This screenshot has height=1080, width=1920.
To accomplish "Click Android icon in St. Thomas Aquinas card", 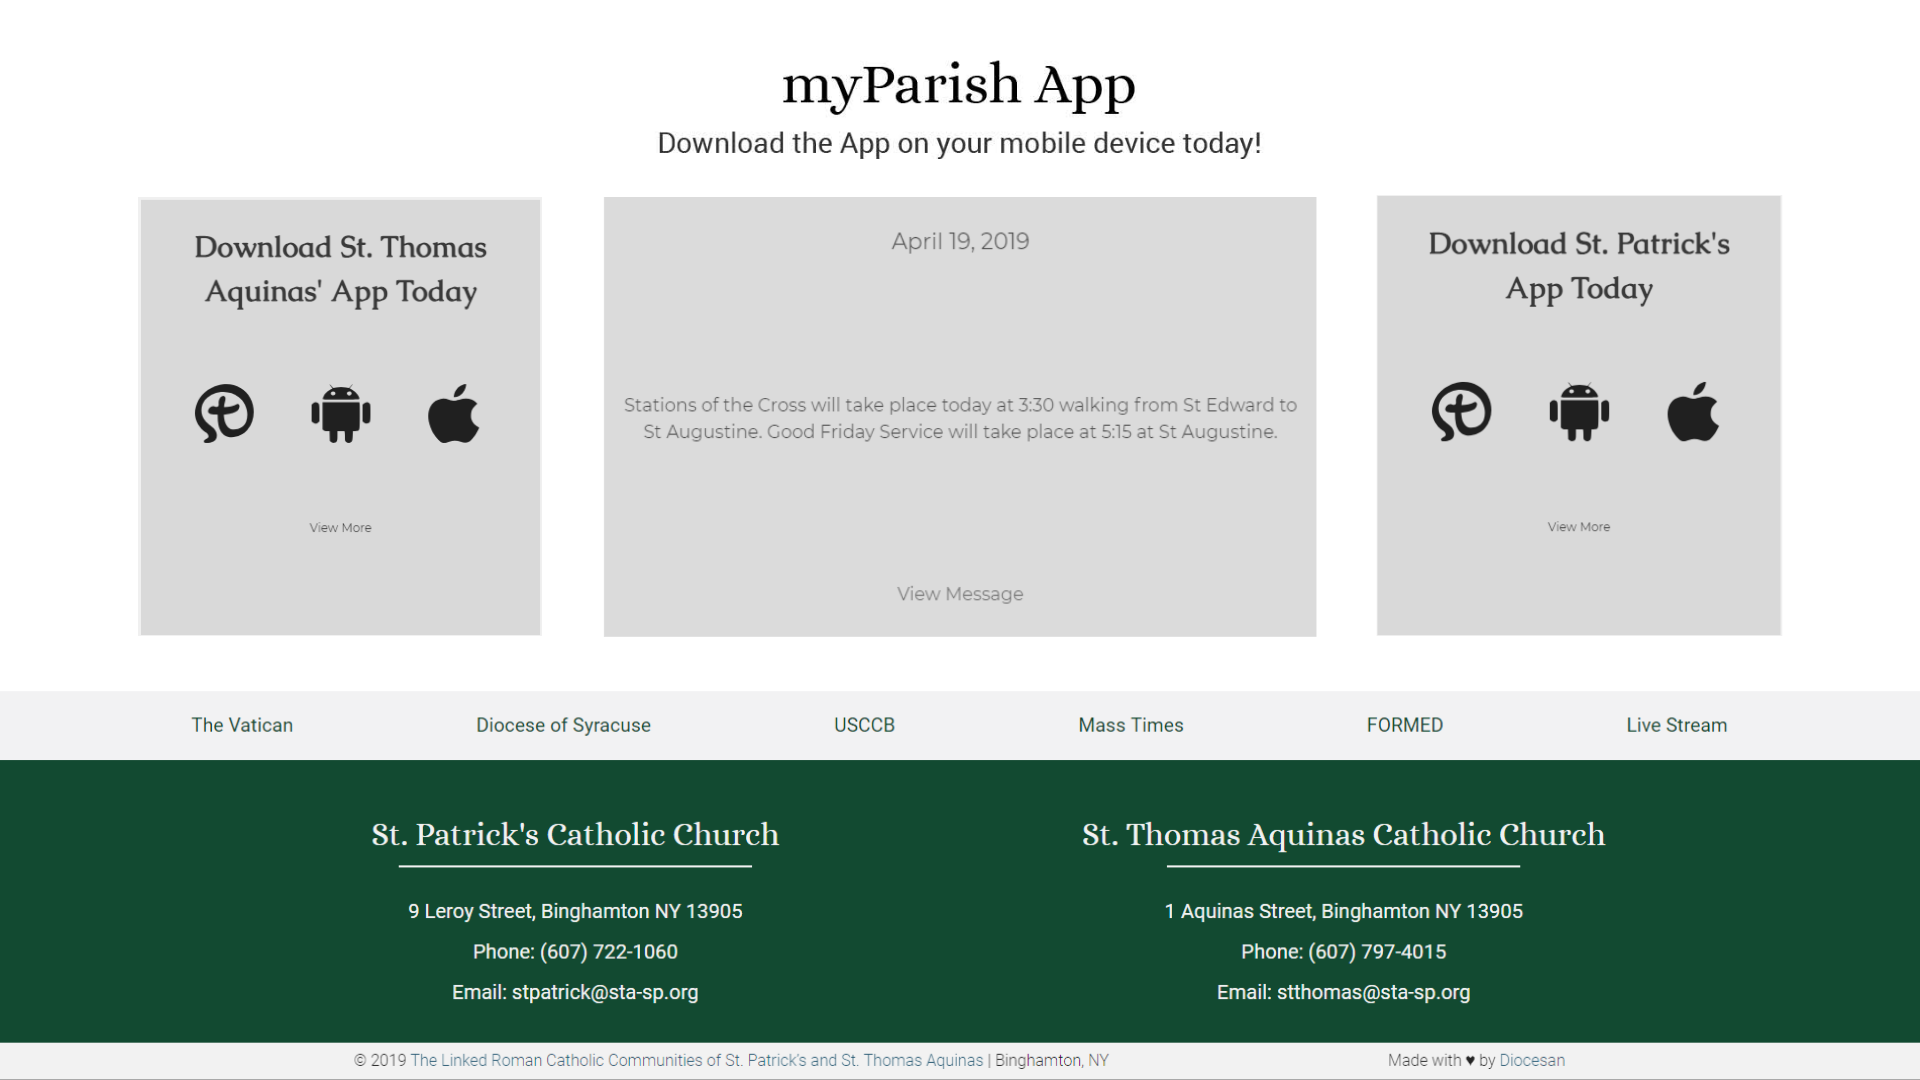I will (341, 413).
